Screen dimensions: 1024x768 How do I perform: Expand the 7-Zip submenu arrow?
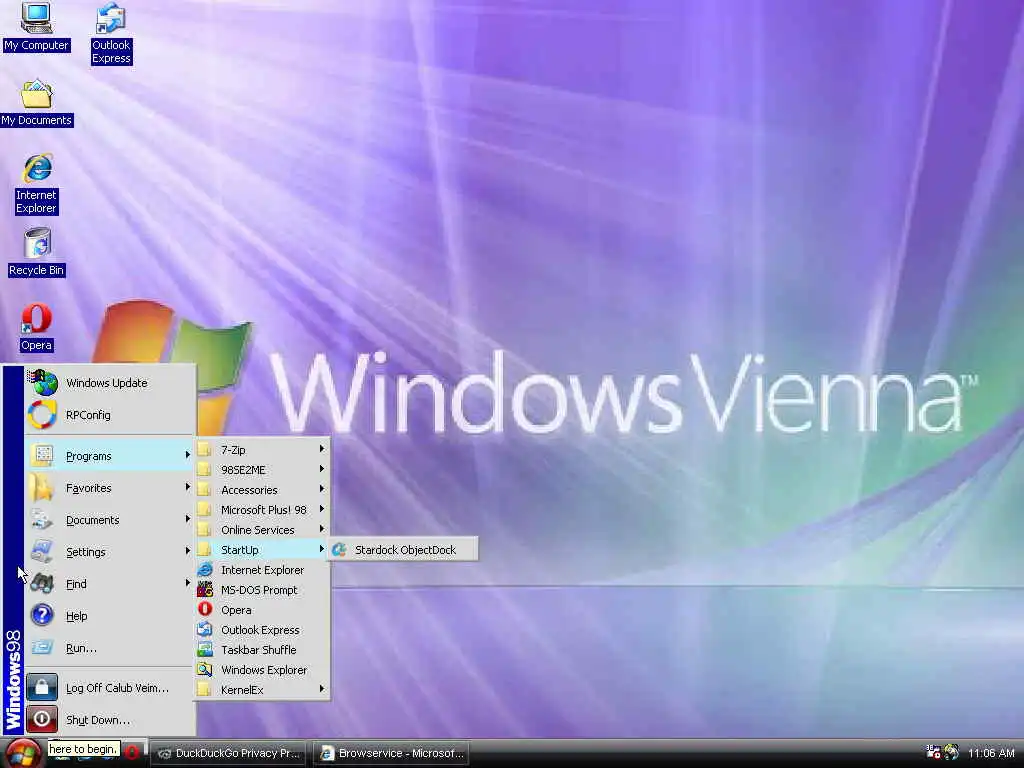(321, 449)
